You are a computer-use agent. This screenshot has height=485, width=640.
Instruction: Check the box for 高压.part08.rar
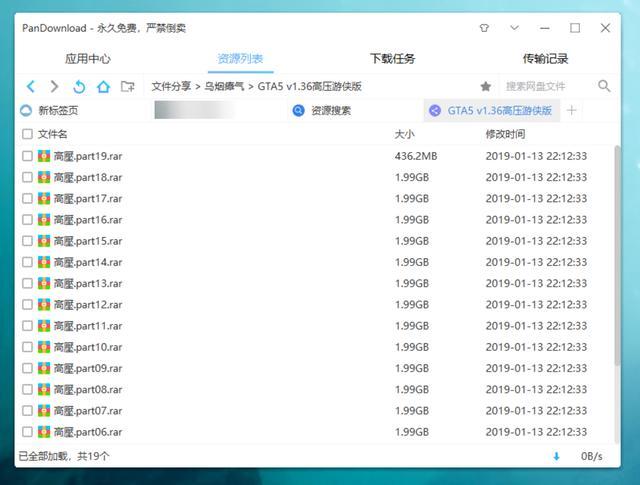(x=27, y=389)
